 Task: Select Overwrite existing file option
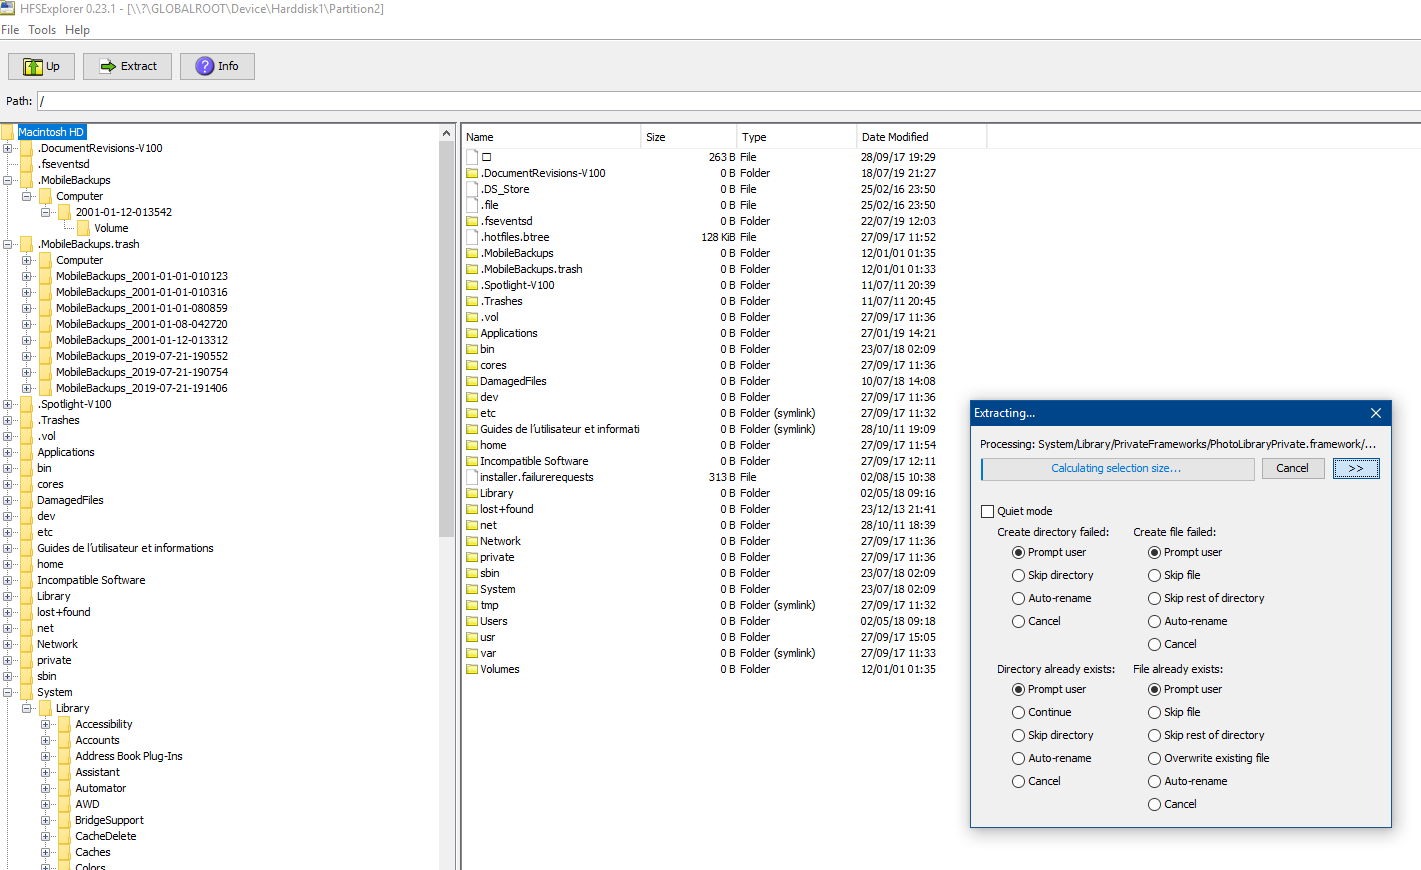point(1154,758)
